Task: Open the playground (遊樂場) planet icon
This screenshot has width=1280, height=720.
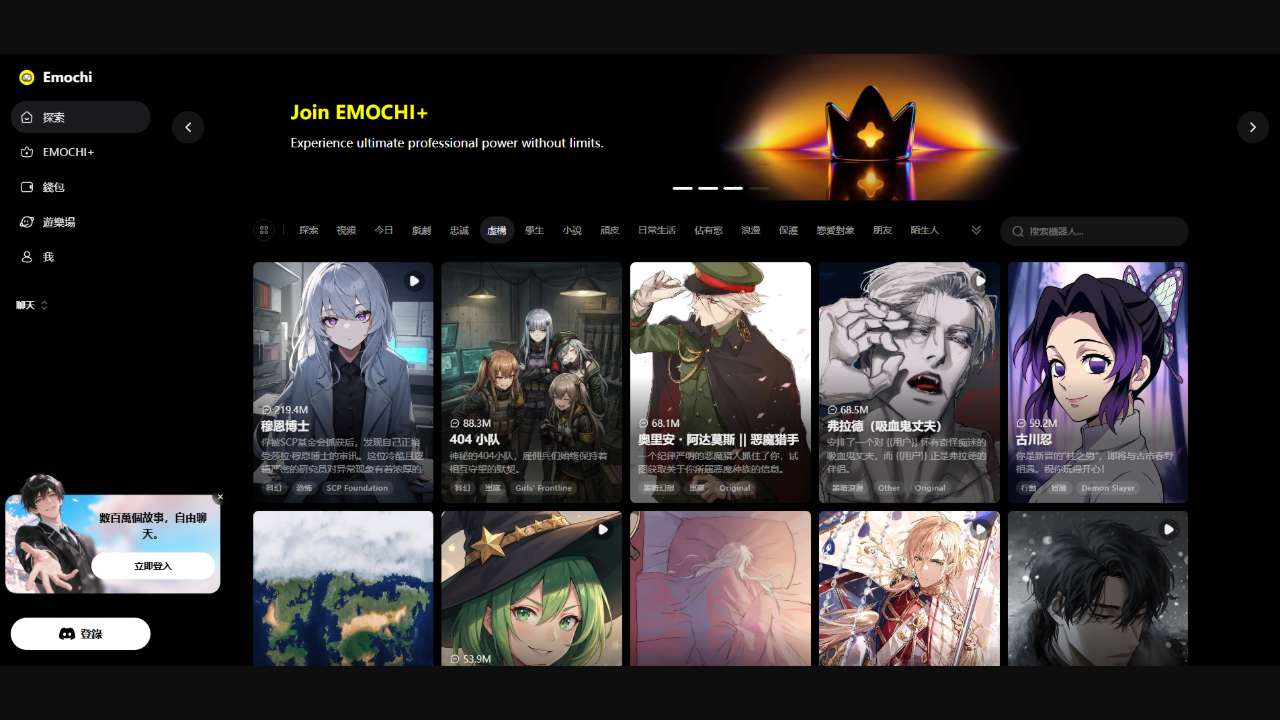Action: tap(27, 222)
